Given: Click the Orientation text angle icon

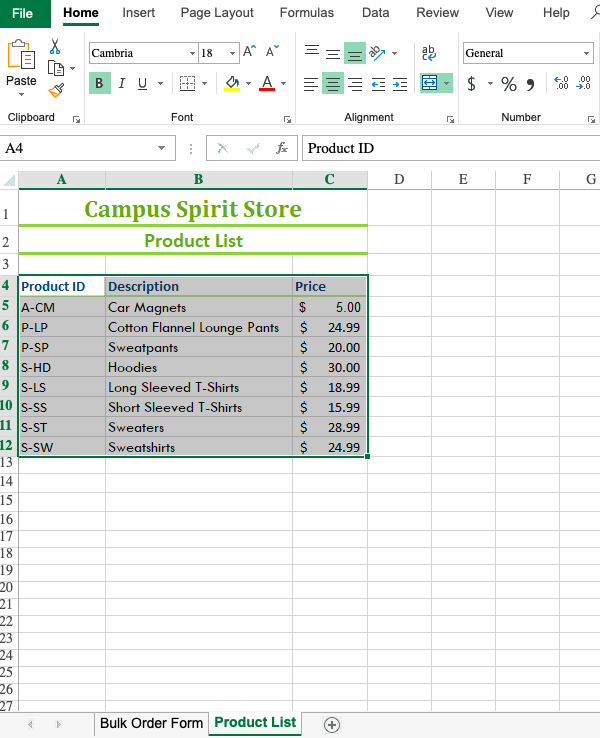Looking at the screenshot, I should pos(377,53).
